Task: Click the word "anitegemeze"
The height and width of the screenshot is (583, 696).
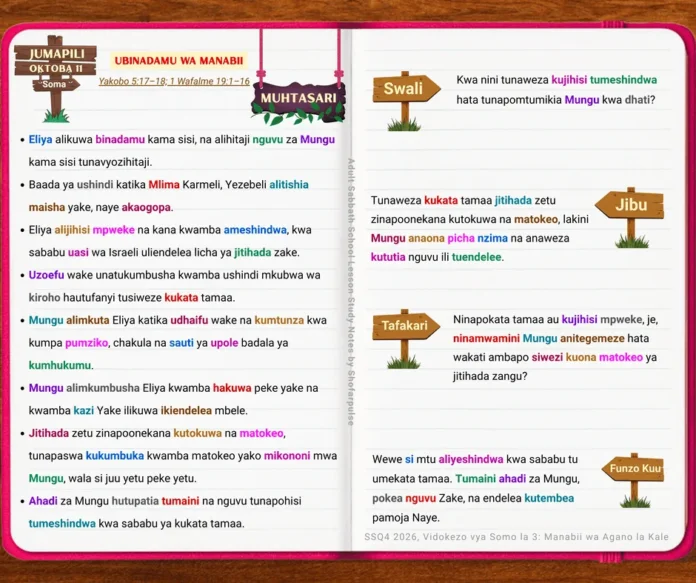Action: pos(592,338)
